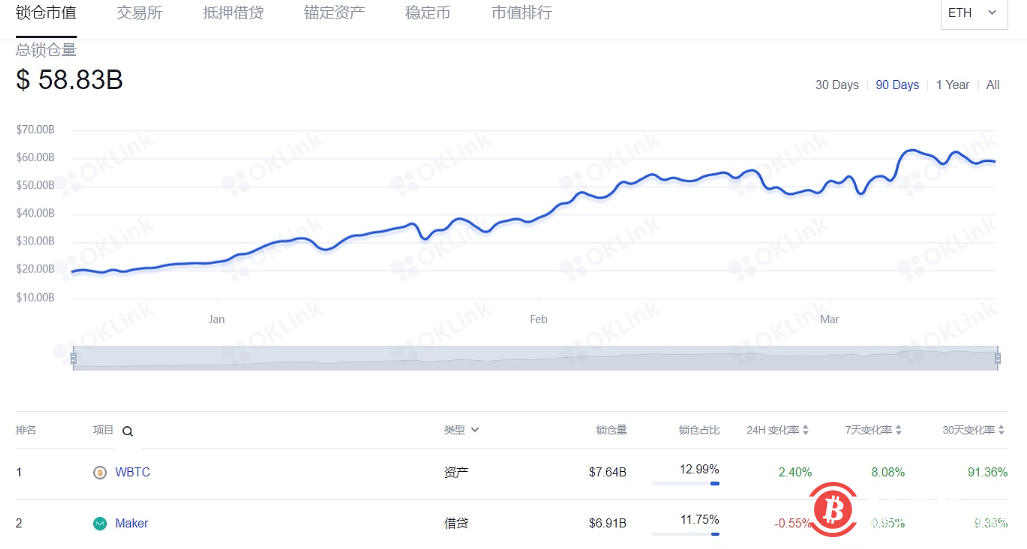Screen dimensions: 1027x549
Task: Set chart range to 90 Days
Action: point(897,85)
